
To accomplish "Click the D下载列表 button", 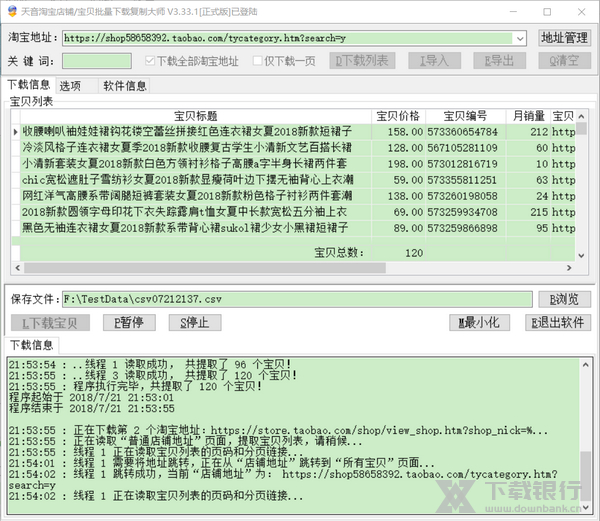I will pos(362,61).
